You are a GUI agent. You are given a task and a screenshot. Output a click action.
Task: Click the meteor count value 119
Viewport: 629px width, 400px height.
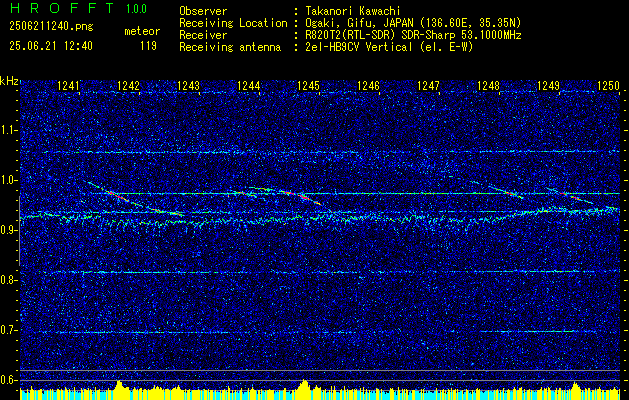pyautogui.click(x=148, y=46)
